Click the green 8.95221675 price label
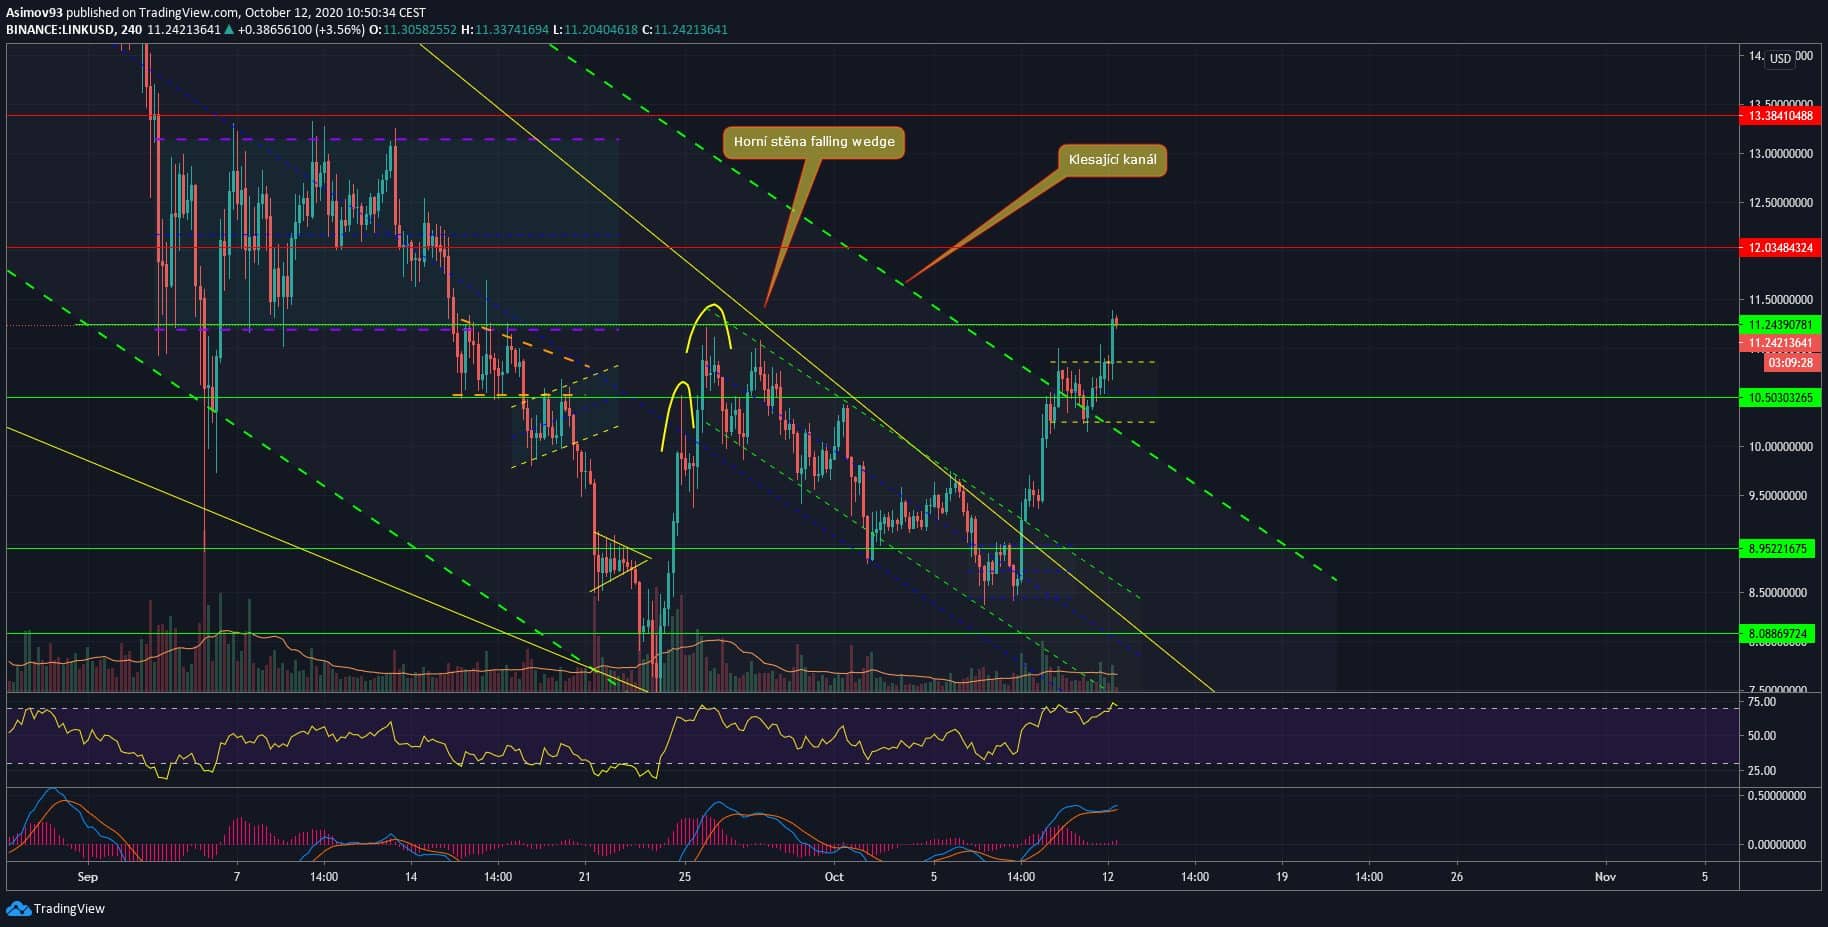Screen dimensions: 1828x927 tap(1779, 549)
